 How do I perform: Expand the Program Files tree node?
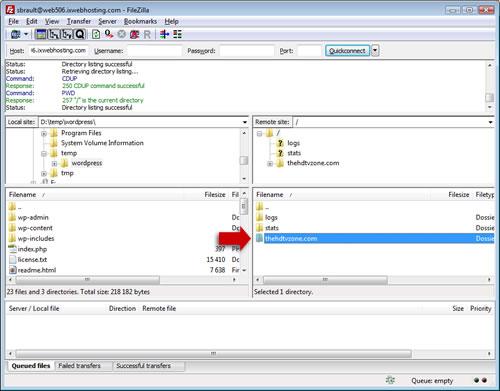point(44,133)
